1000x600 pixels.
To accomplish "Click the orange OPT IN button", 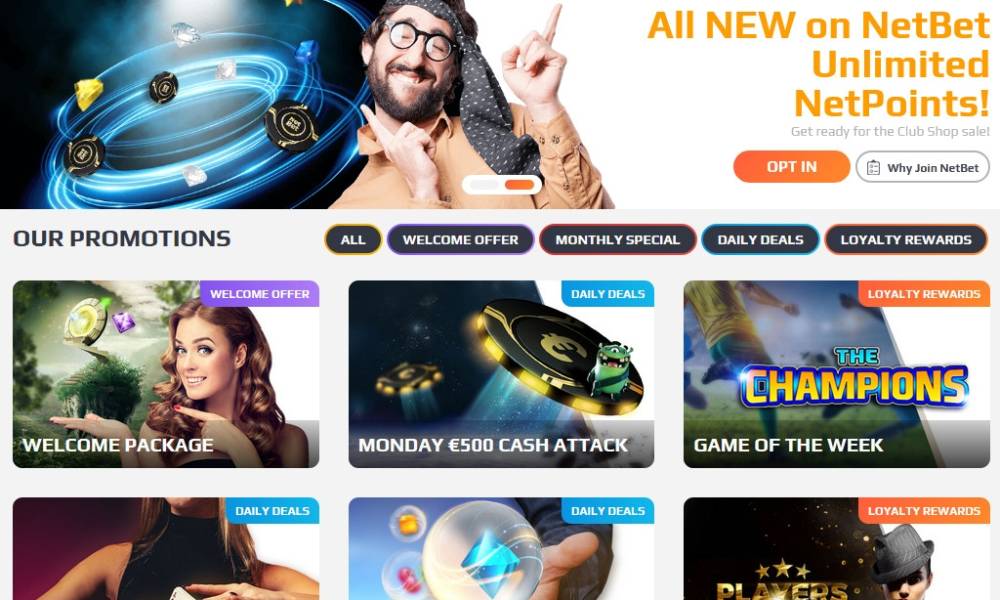I will click(x=791, y=167).
